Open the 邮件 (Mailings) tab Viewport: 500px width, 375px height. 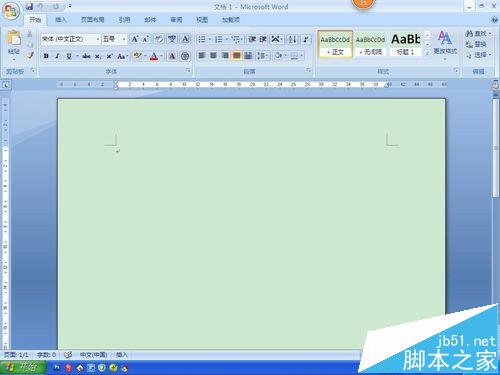click(x=150, y=20)
